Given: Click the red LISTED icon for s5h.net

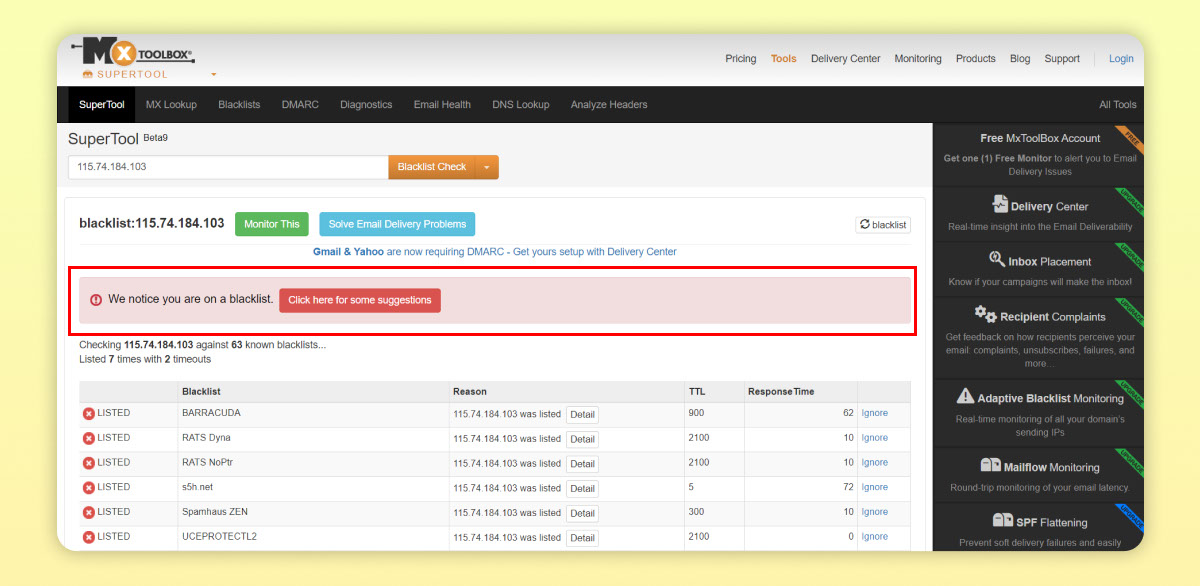Looking at the screenshot, I should (x=88, y=487).
